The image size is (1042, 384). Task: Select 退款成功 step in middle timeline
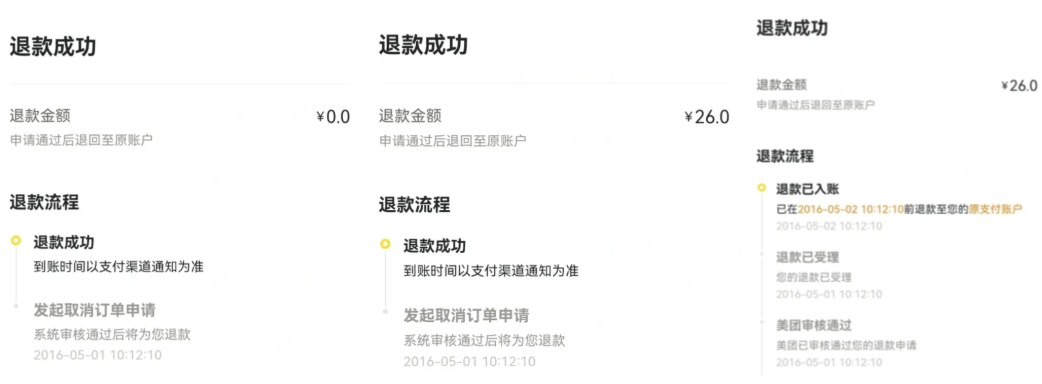[435, 246]
